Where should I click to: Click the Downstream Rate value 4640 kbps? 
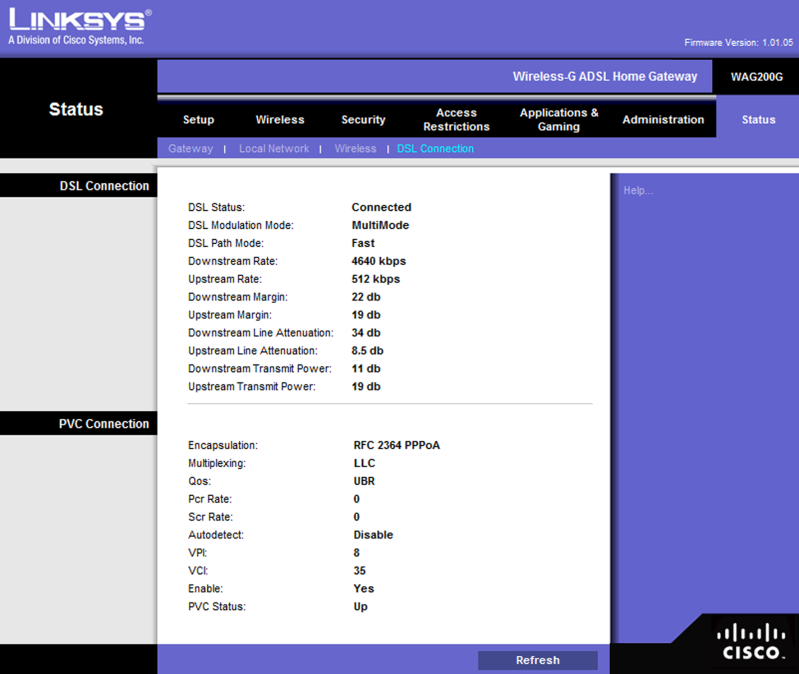pyautogui.click(x=379, y=261)
